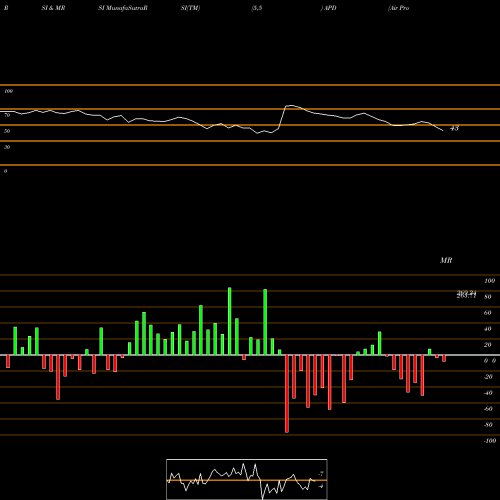Click the RSI line's peak near 70

tap(291, 105)
